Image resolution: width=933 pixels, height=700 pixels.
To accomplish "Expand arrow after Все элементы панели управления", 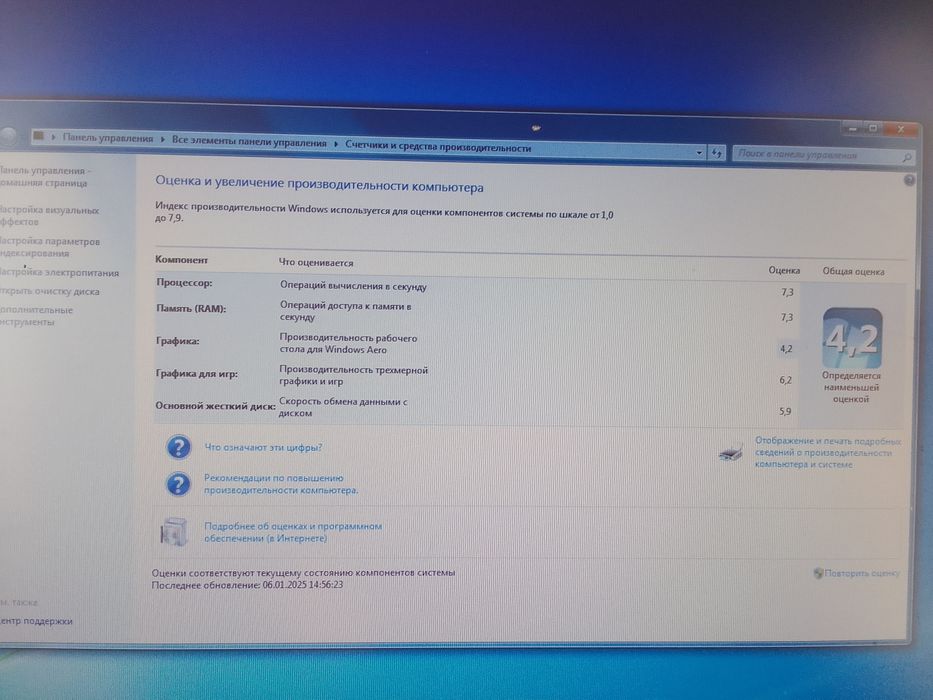I will [x=336, y=144].
